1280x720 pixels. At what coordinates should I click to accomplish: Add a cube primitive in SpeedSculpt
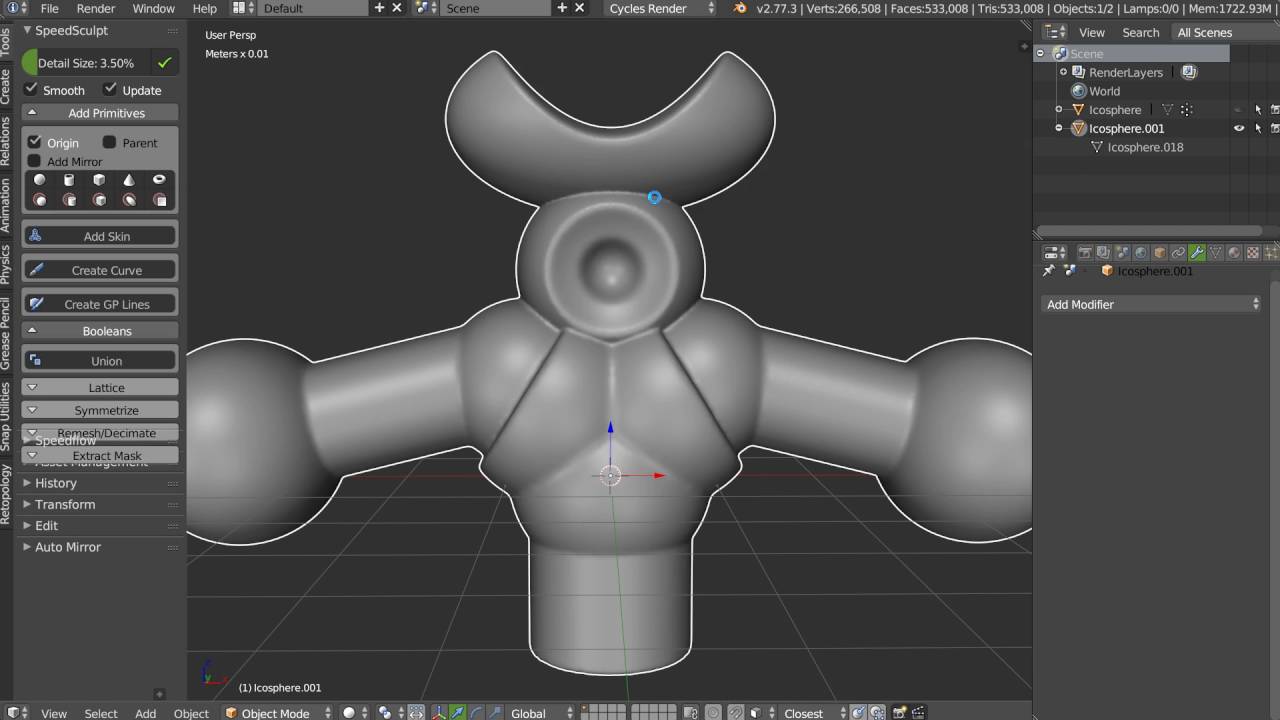(x=99, y=180)
